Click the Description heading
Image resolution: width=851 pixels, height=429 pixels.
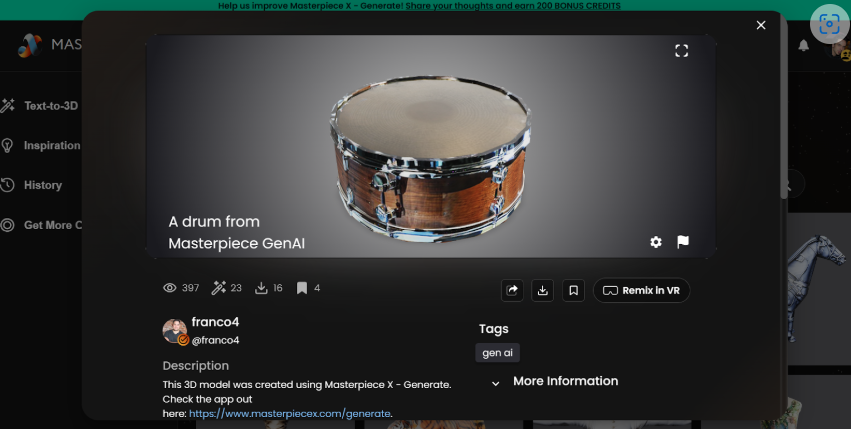[x=196, y=366]
